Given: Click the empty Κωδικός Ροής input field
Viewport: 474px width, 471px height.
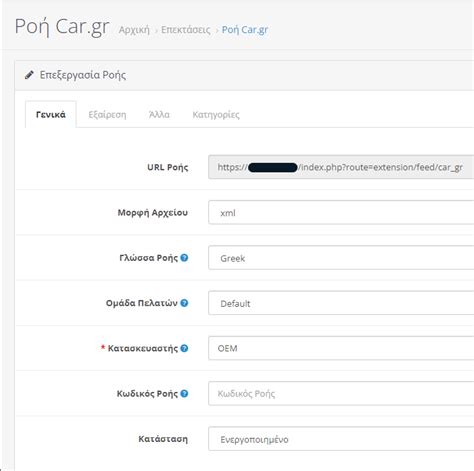Looking at the screenshot, I should pyautogui.click(x=341, y=394).
